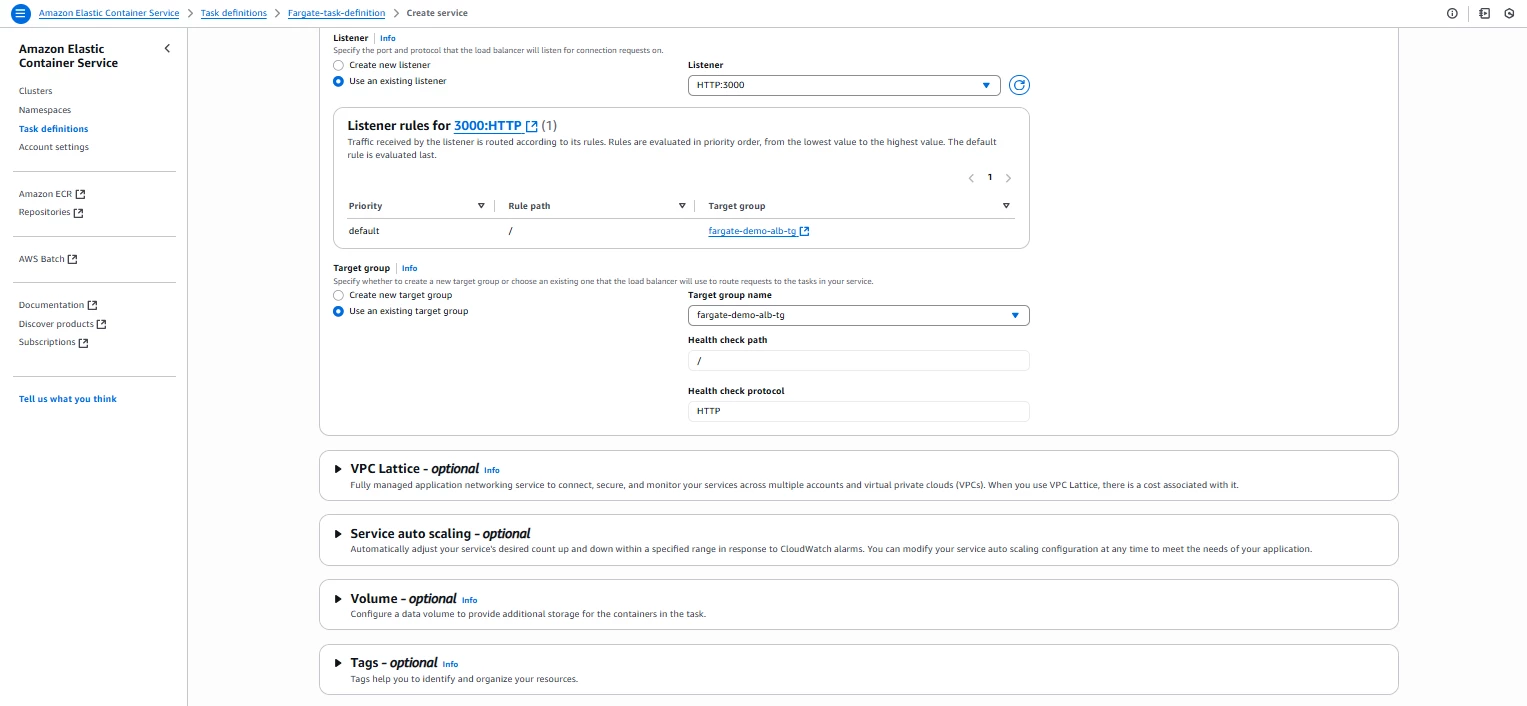1527x706 pixels.
Task: Select Use an existing target group option
Action: click(x=338, y=311)
